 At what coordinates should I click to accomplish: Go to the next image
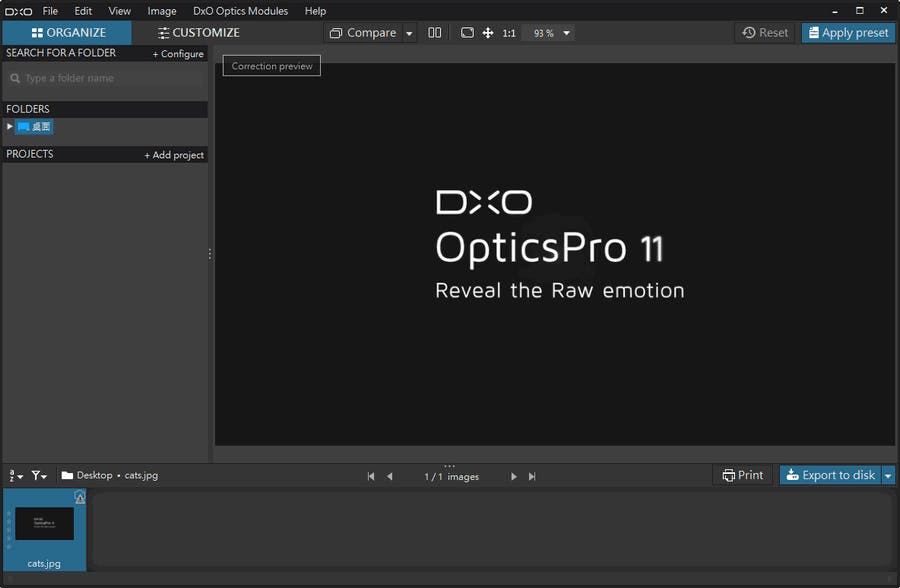click(514, 477)
